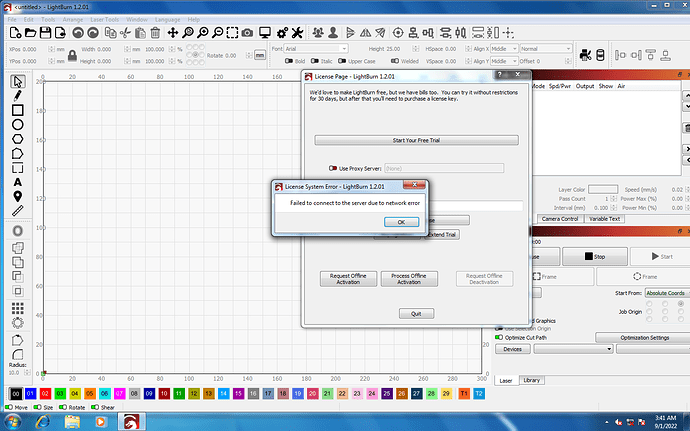Click the Save floppy disk icon
The height and width of the screenshot is (431, 690).
click(x=45, y=33)
